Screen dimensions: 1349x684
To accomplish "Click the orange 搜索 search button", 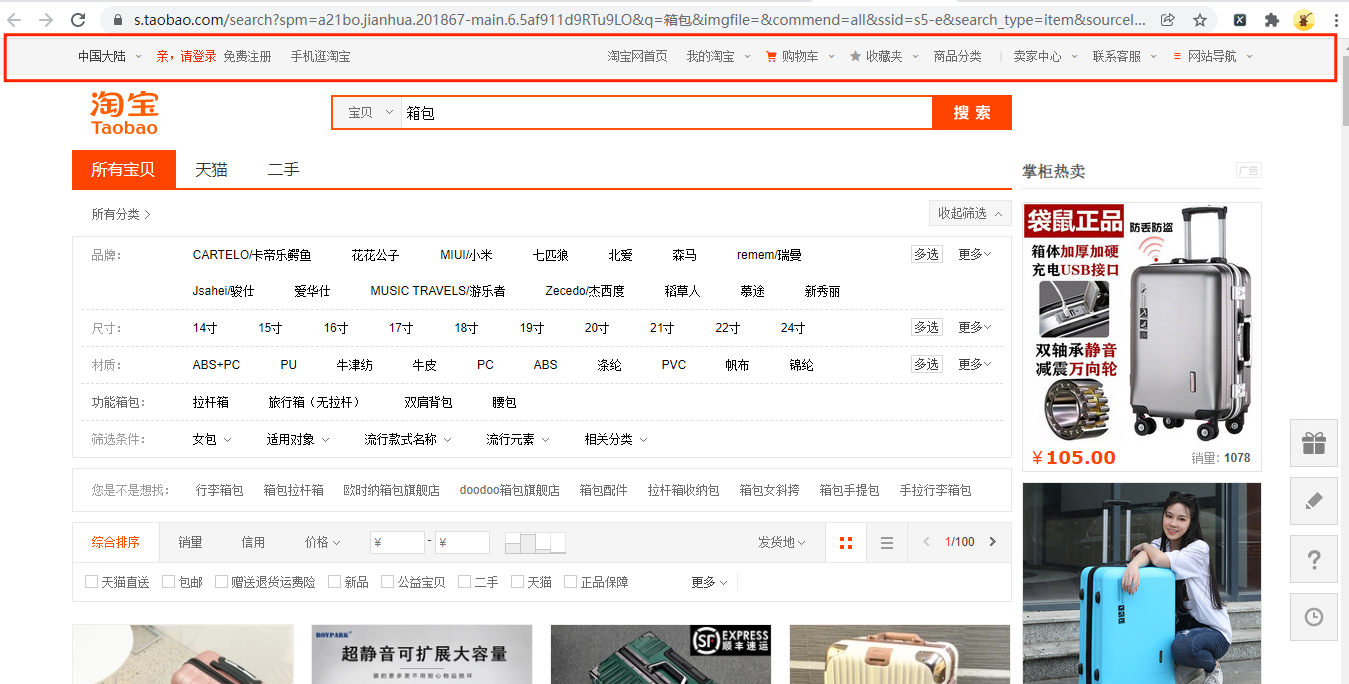I will click(971, 112).
